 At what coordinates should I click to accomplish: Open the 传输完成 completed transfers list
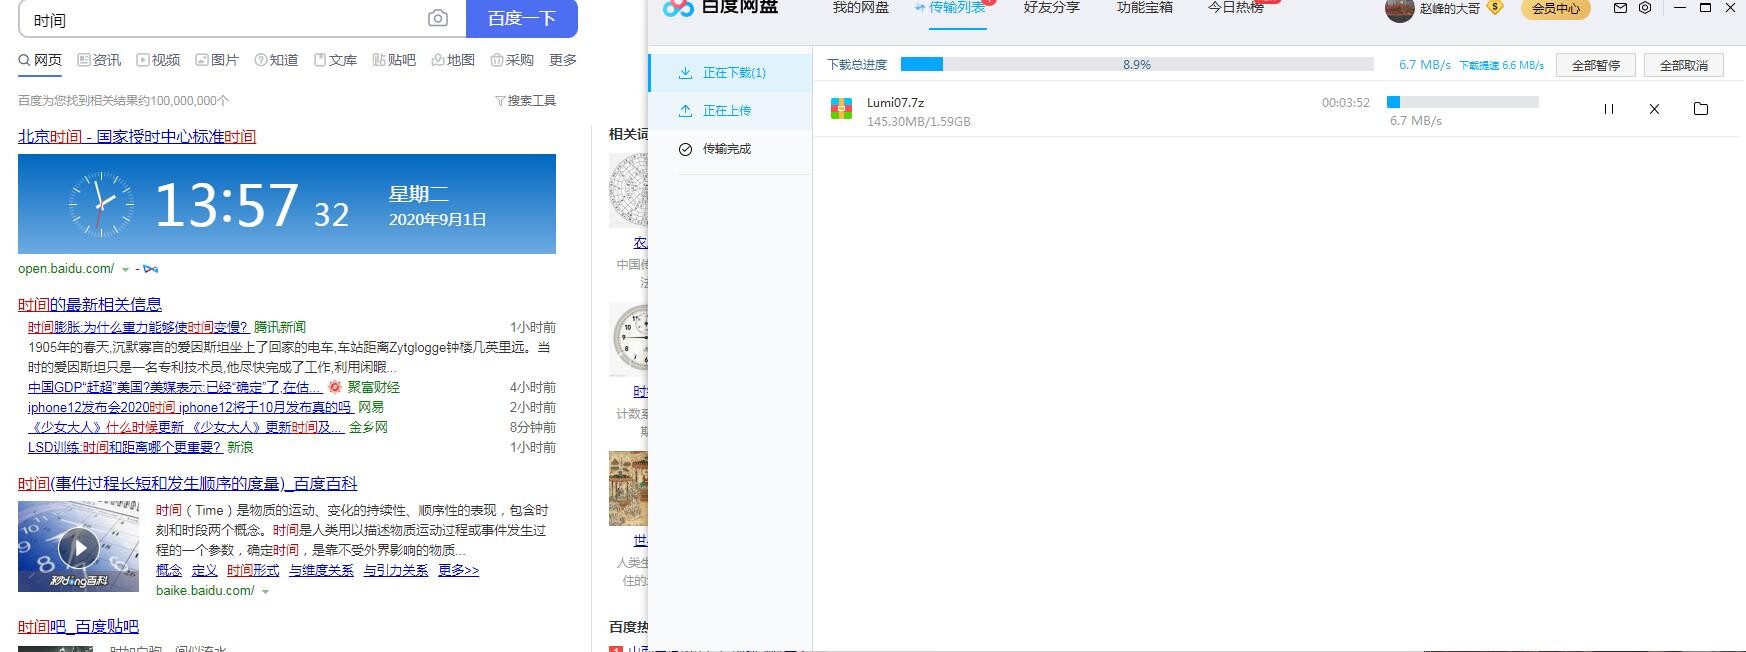coord(726,149)
